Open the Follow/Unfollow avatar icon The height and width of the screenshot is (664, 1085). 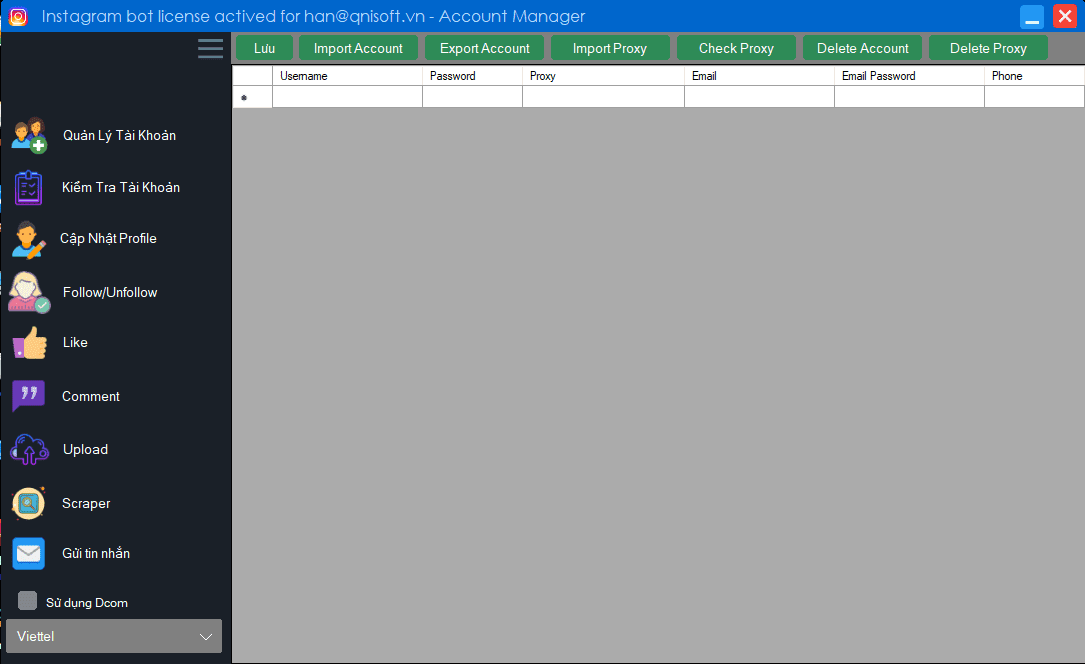pyautogui.click(x=28, y=293)
